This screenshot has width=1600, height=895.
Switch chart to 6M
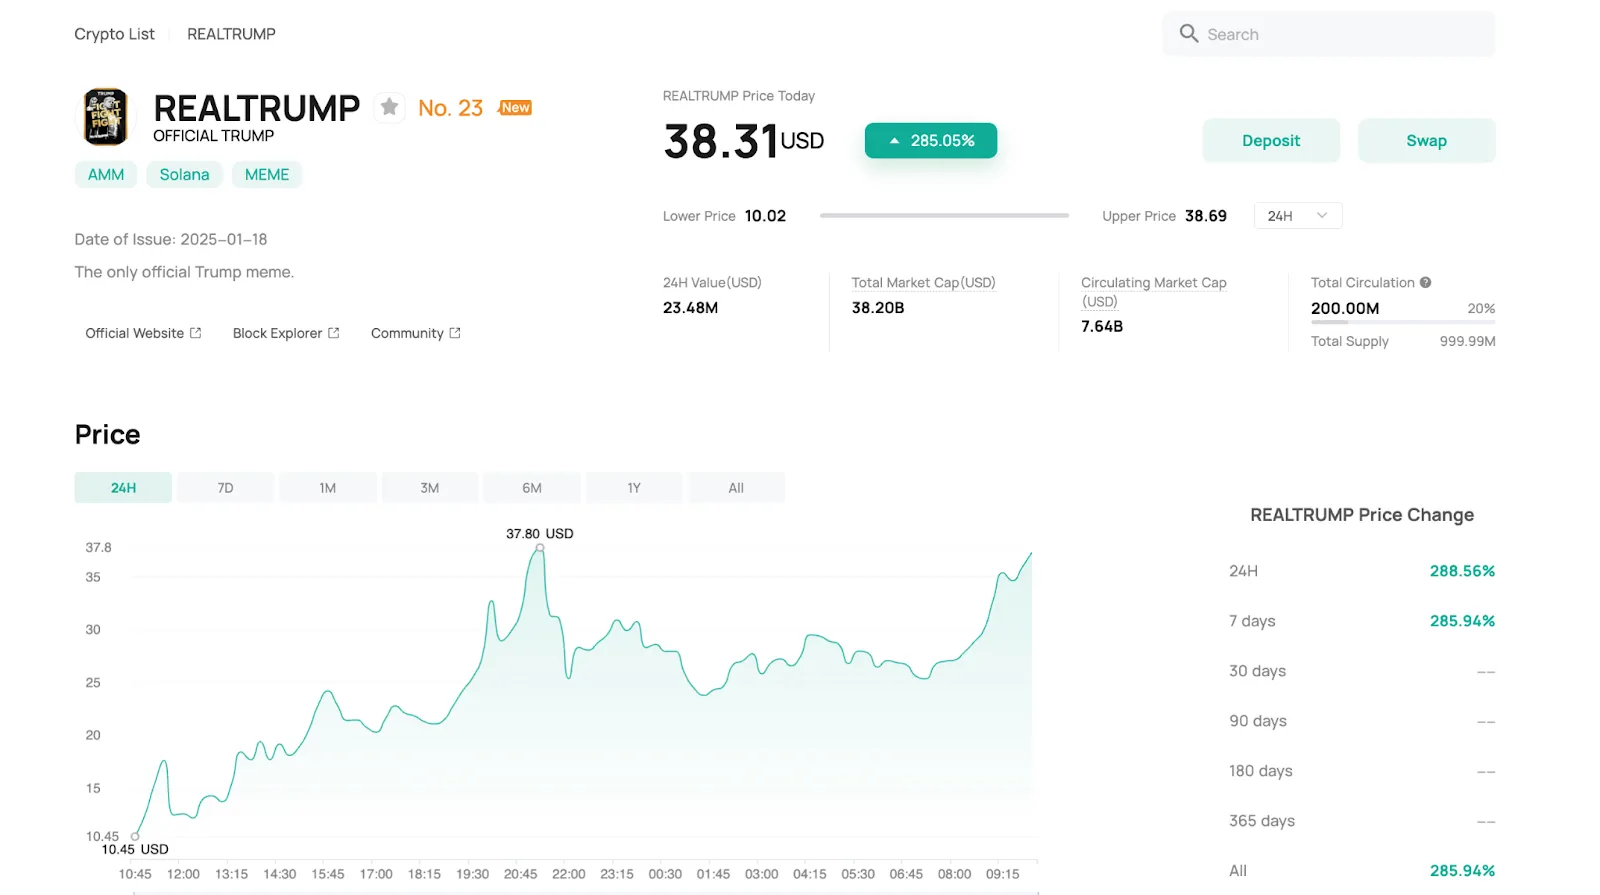coord(532,488)
